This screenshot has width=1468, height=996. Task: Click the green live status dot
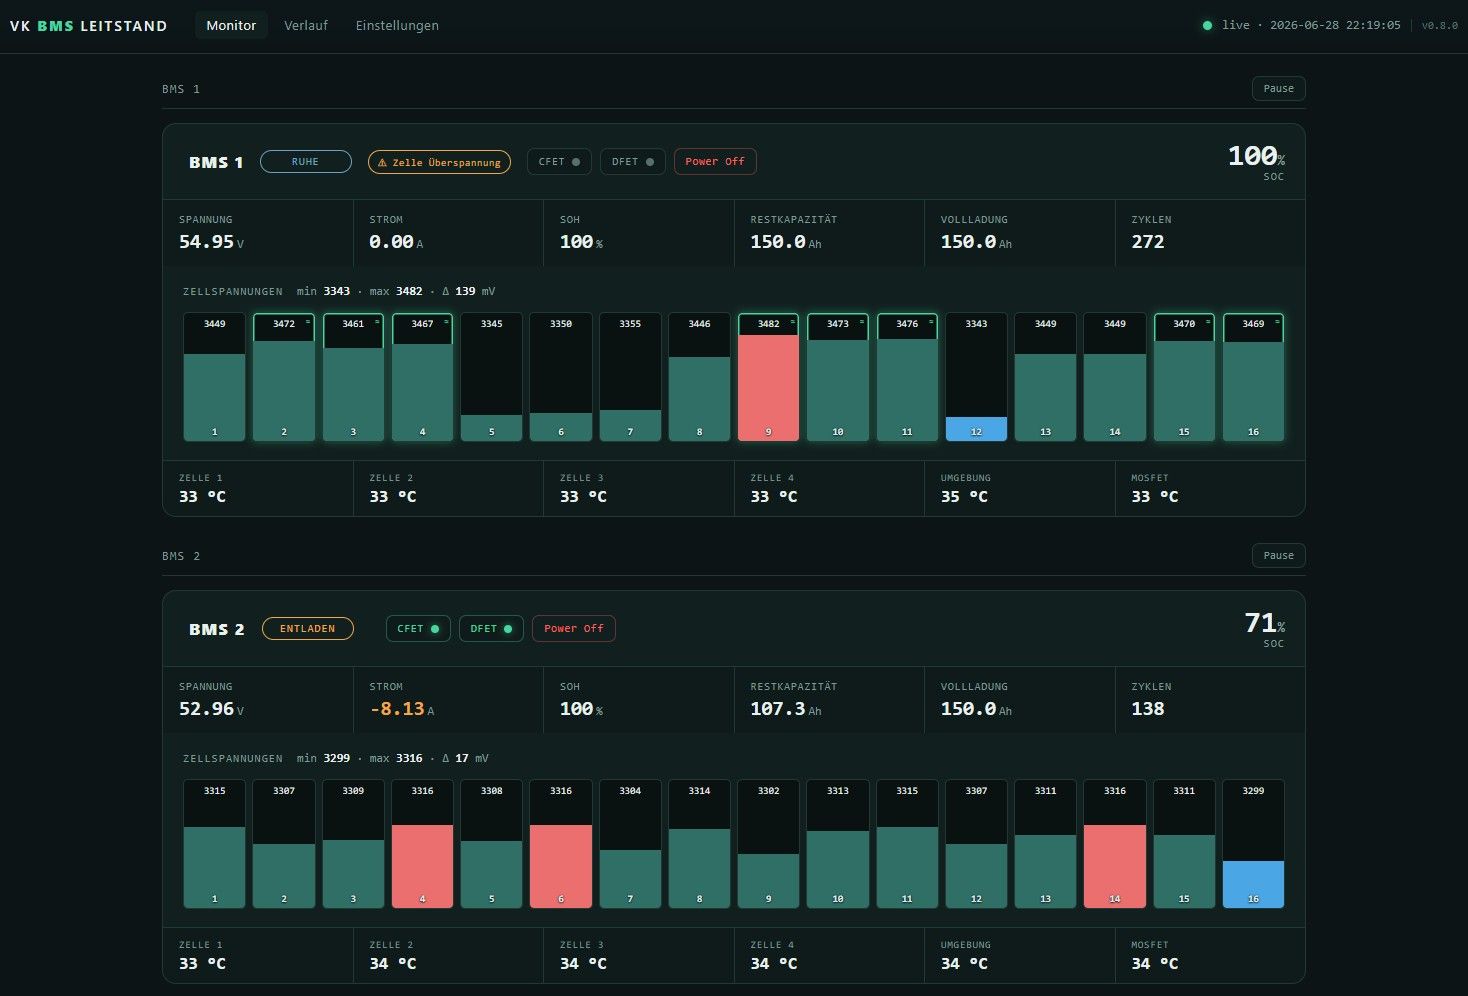(x=1207, y=25)
